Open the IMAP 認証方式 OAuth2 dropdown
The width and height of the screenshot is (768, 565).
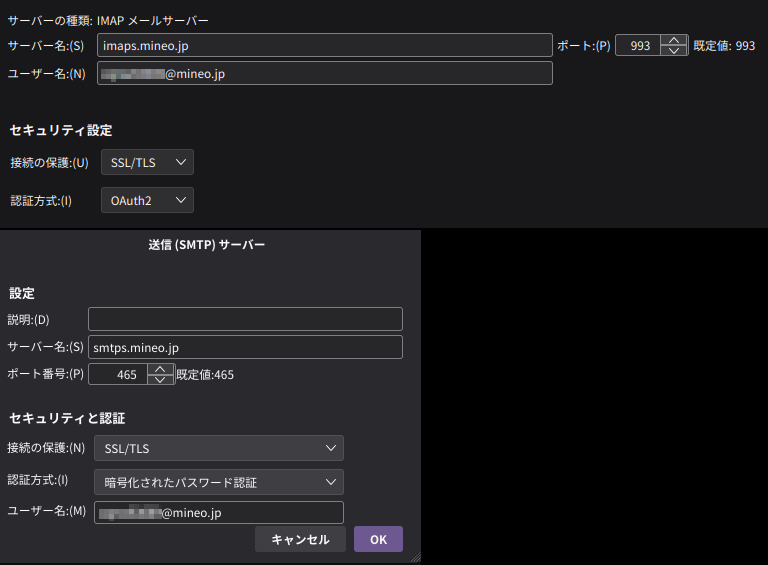click(147, 200)
